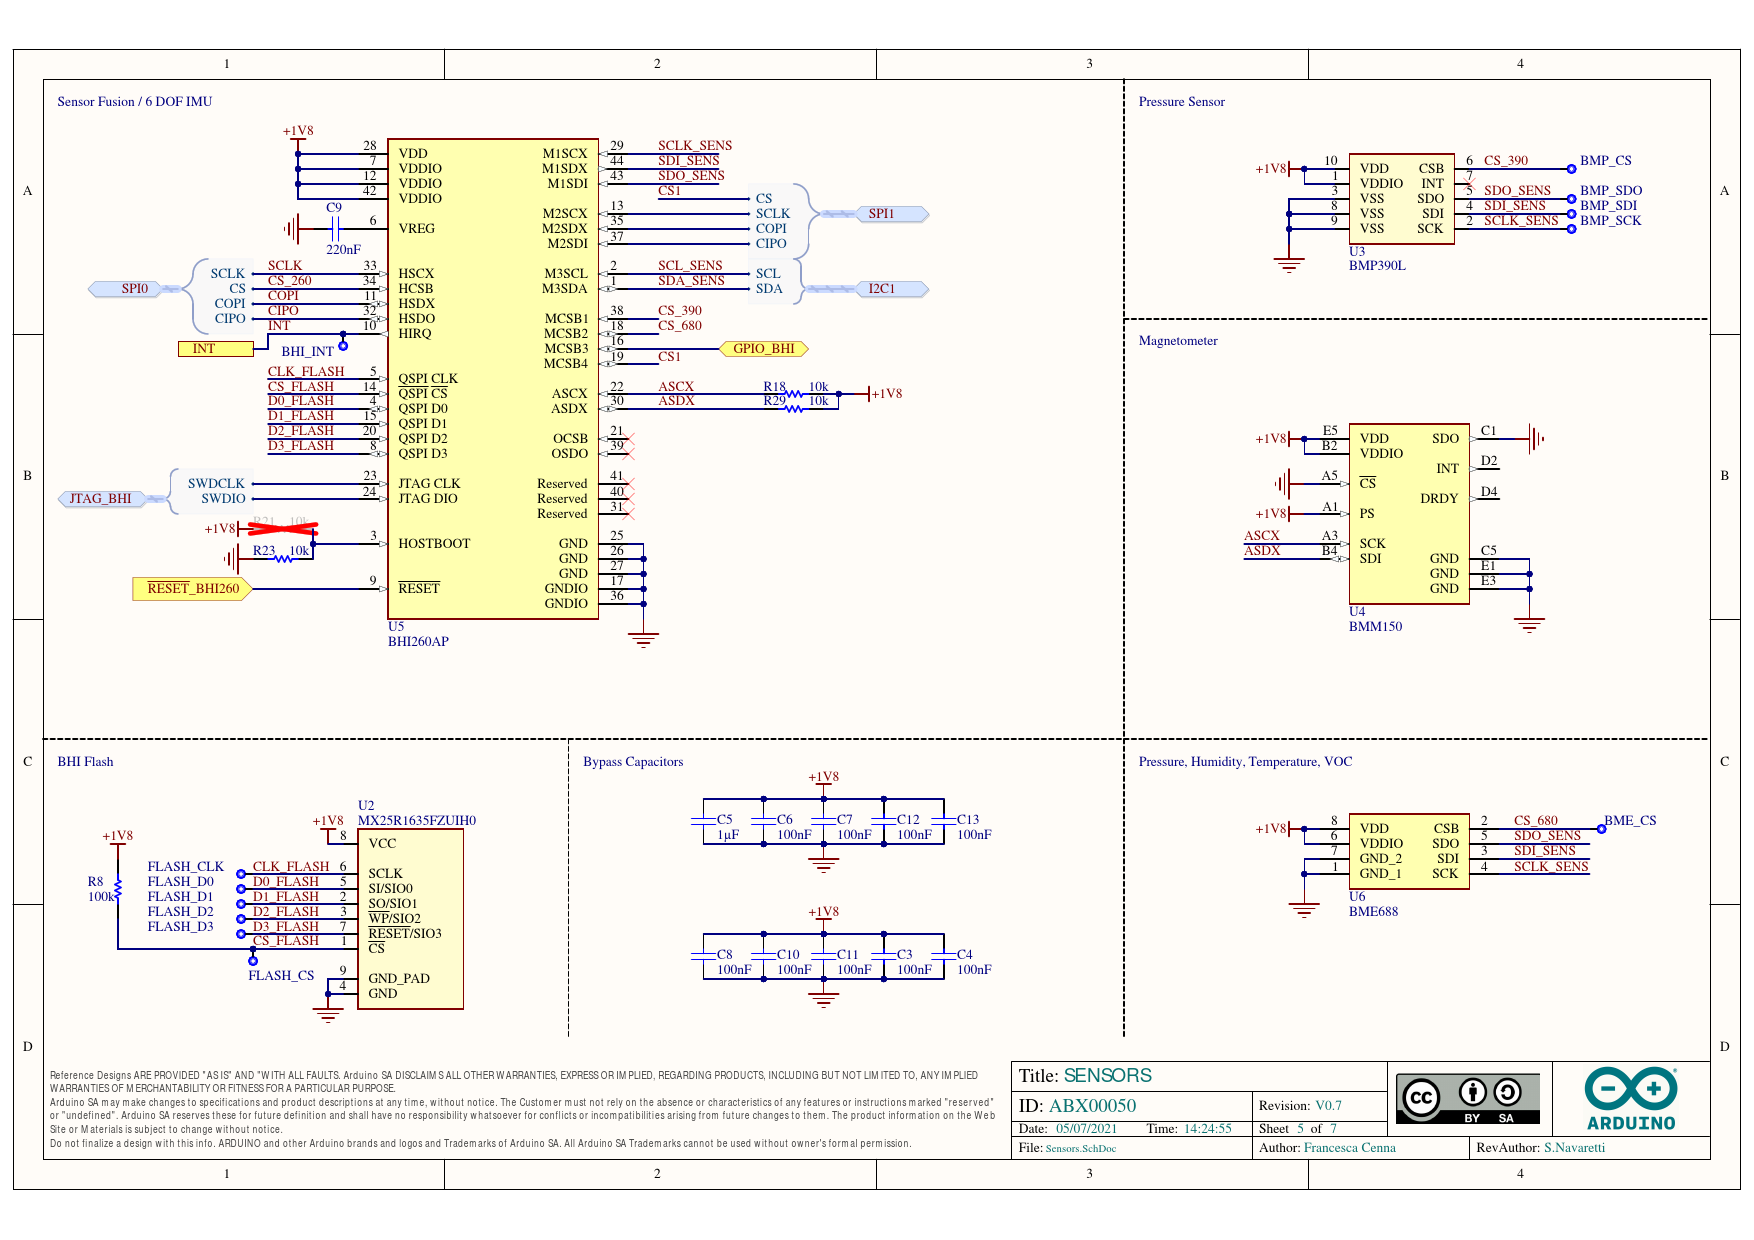The image size is (1754, 1240).
Task: Select the C9 220nF capacitor symbol
Action: click(x=335, y=228)
